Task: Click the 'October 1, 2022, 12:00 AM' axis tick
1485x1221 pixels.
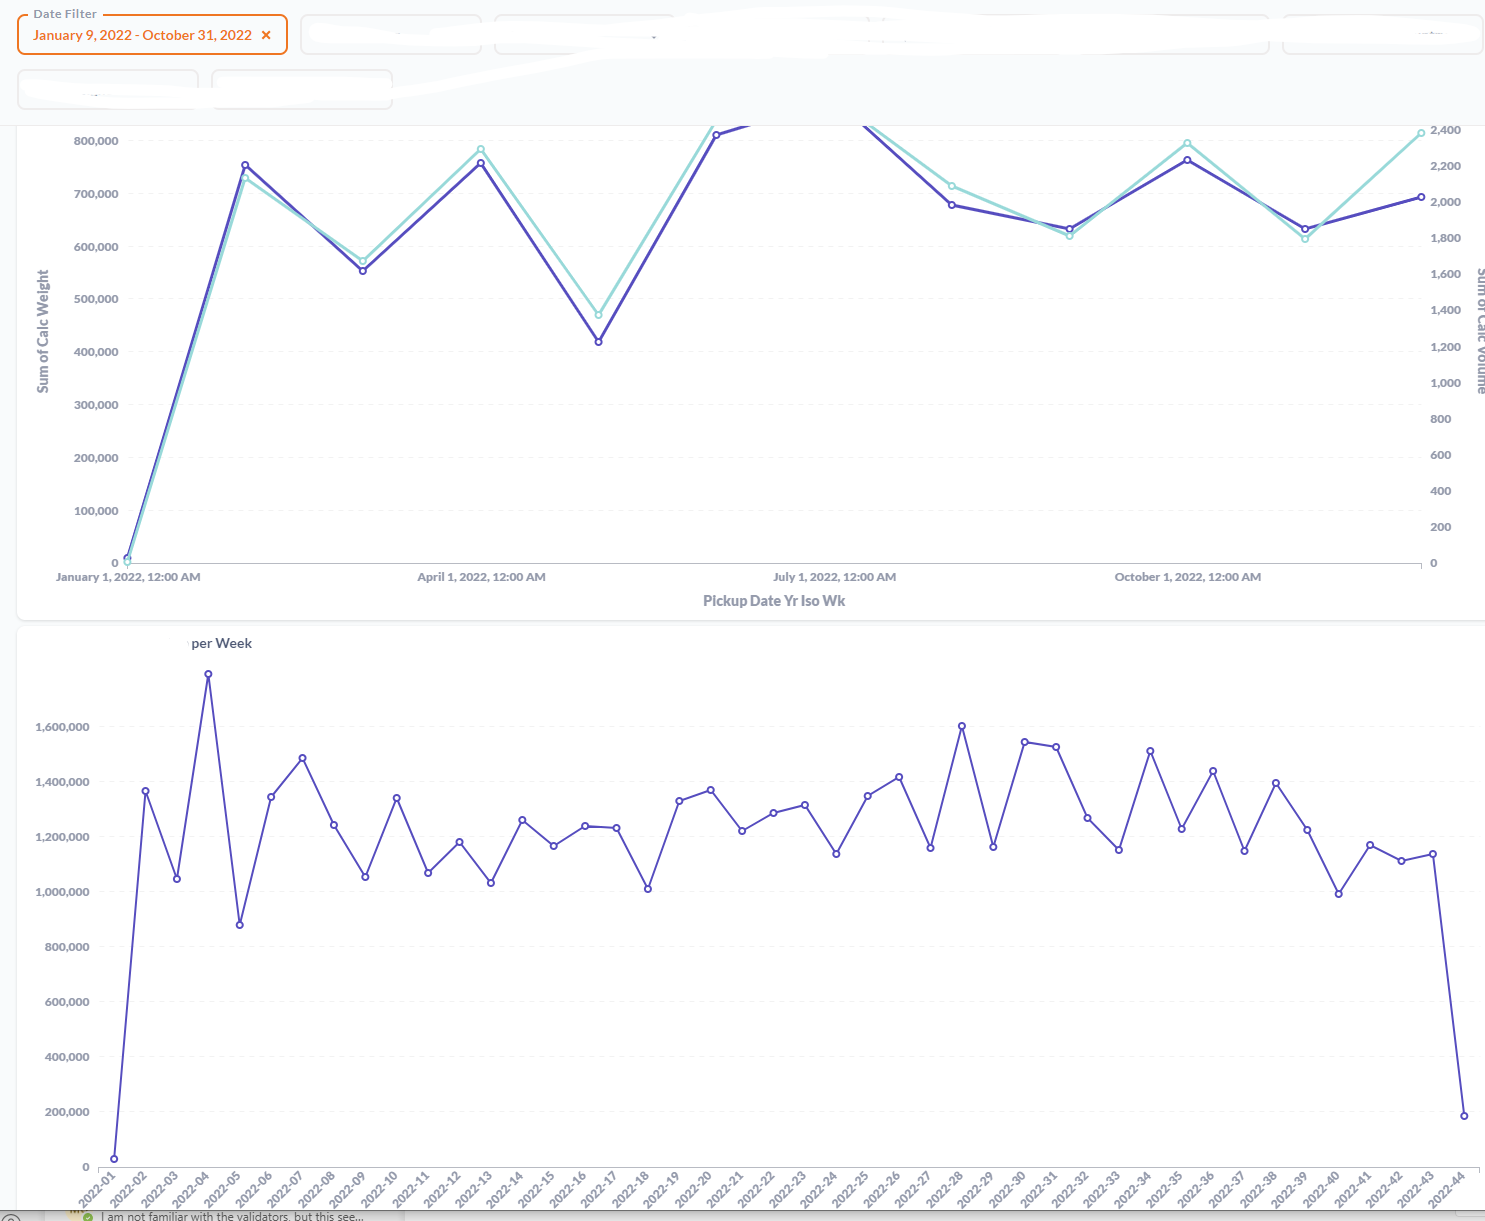Action: click(1187, 576)
